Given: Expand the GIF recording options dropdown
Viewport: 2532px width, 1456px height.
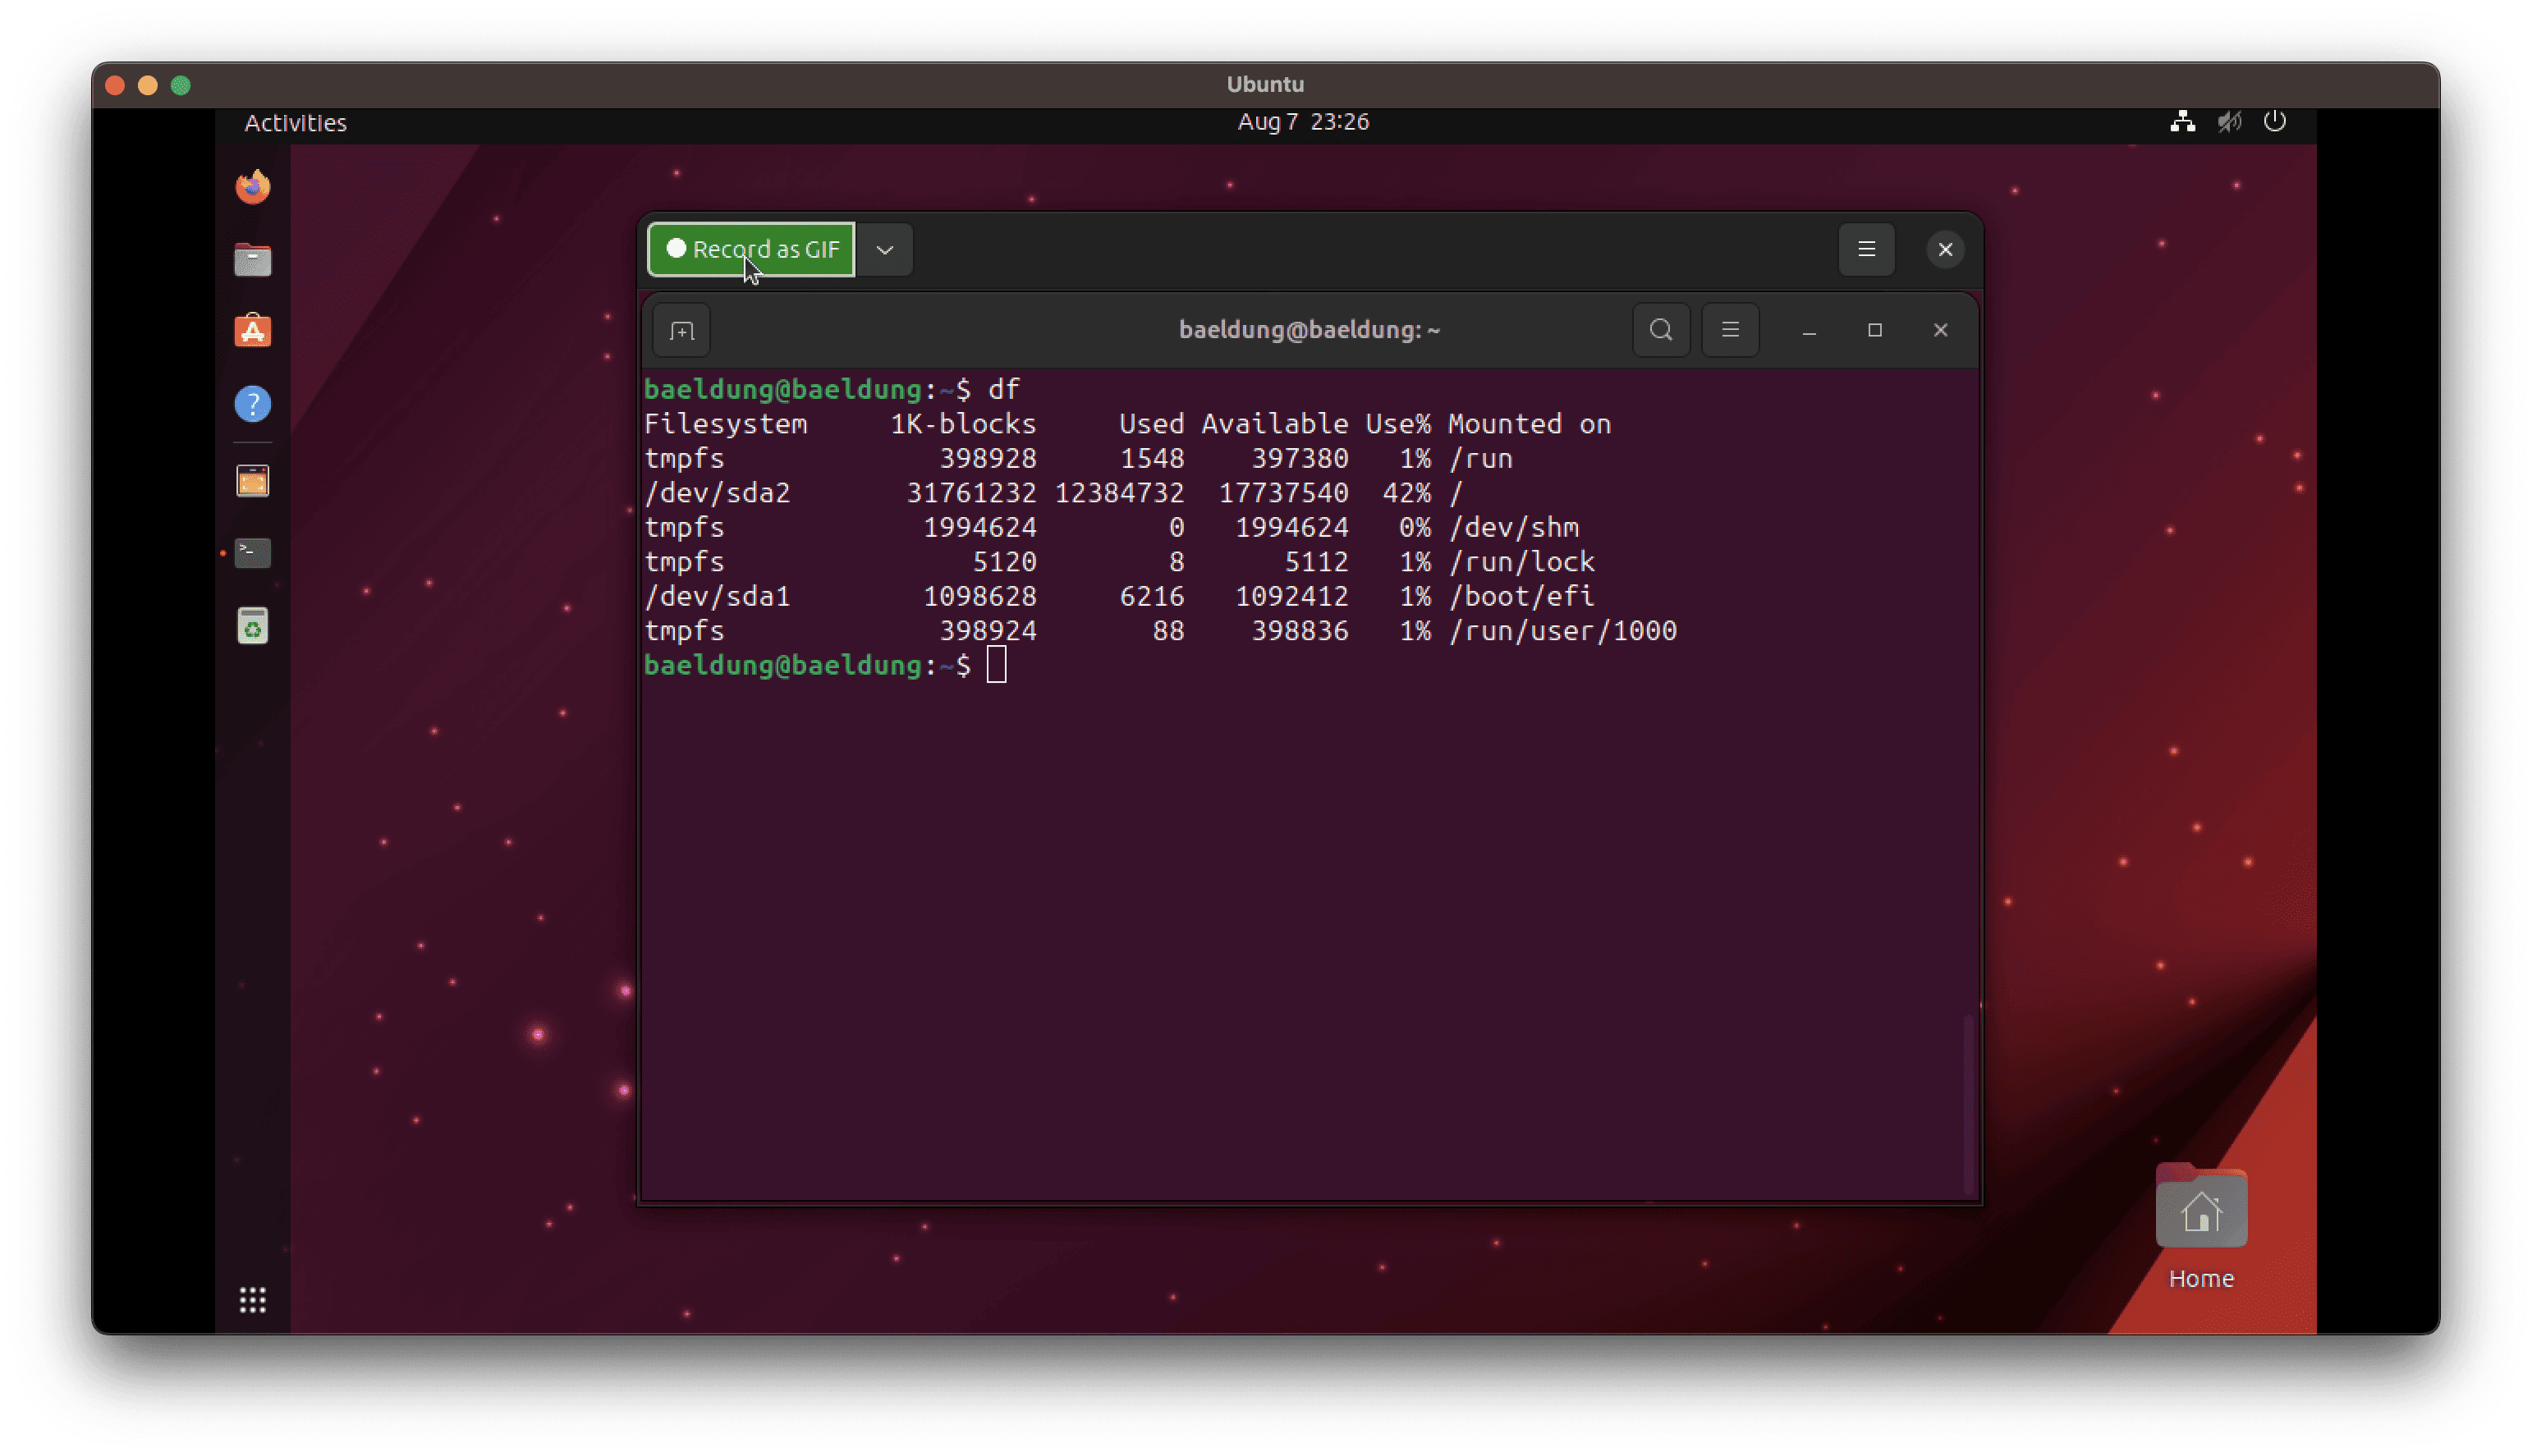Looking at the screenshot, I should (887, 249).
